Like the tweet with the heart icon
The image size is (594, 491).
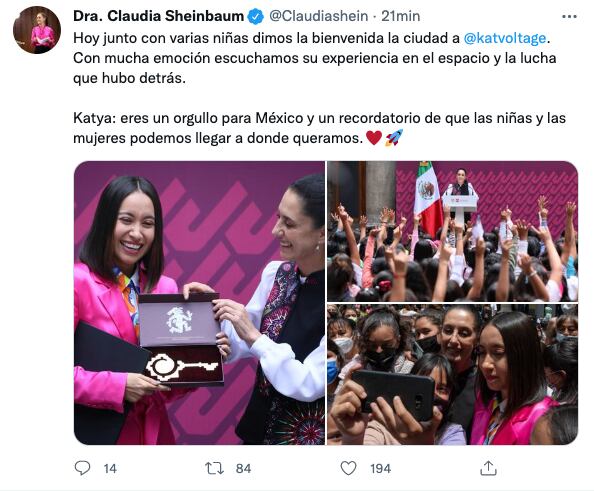coord(348,468)
